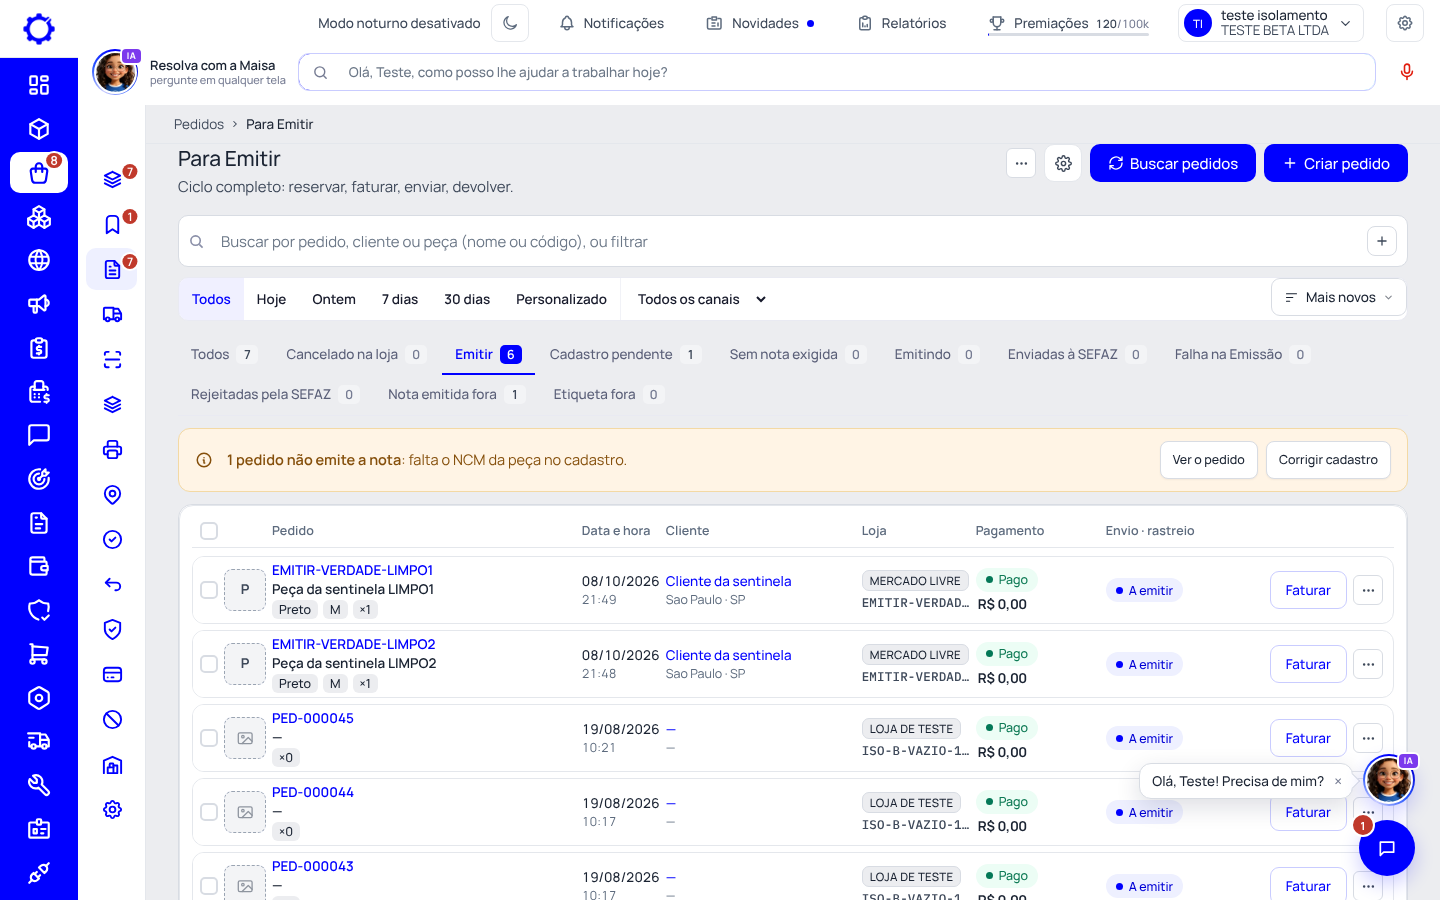Open the Relatórios menu
Viewport: 1440px width, 900px height.
902,23
